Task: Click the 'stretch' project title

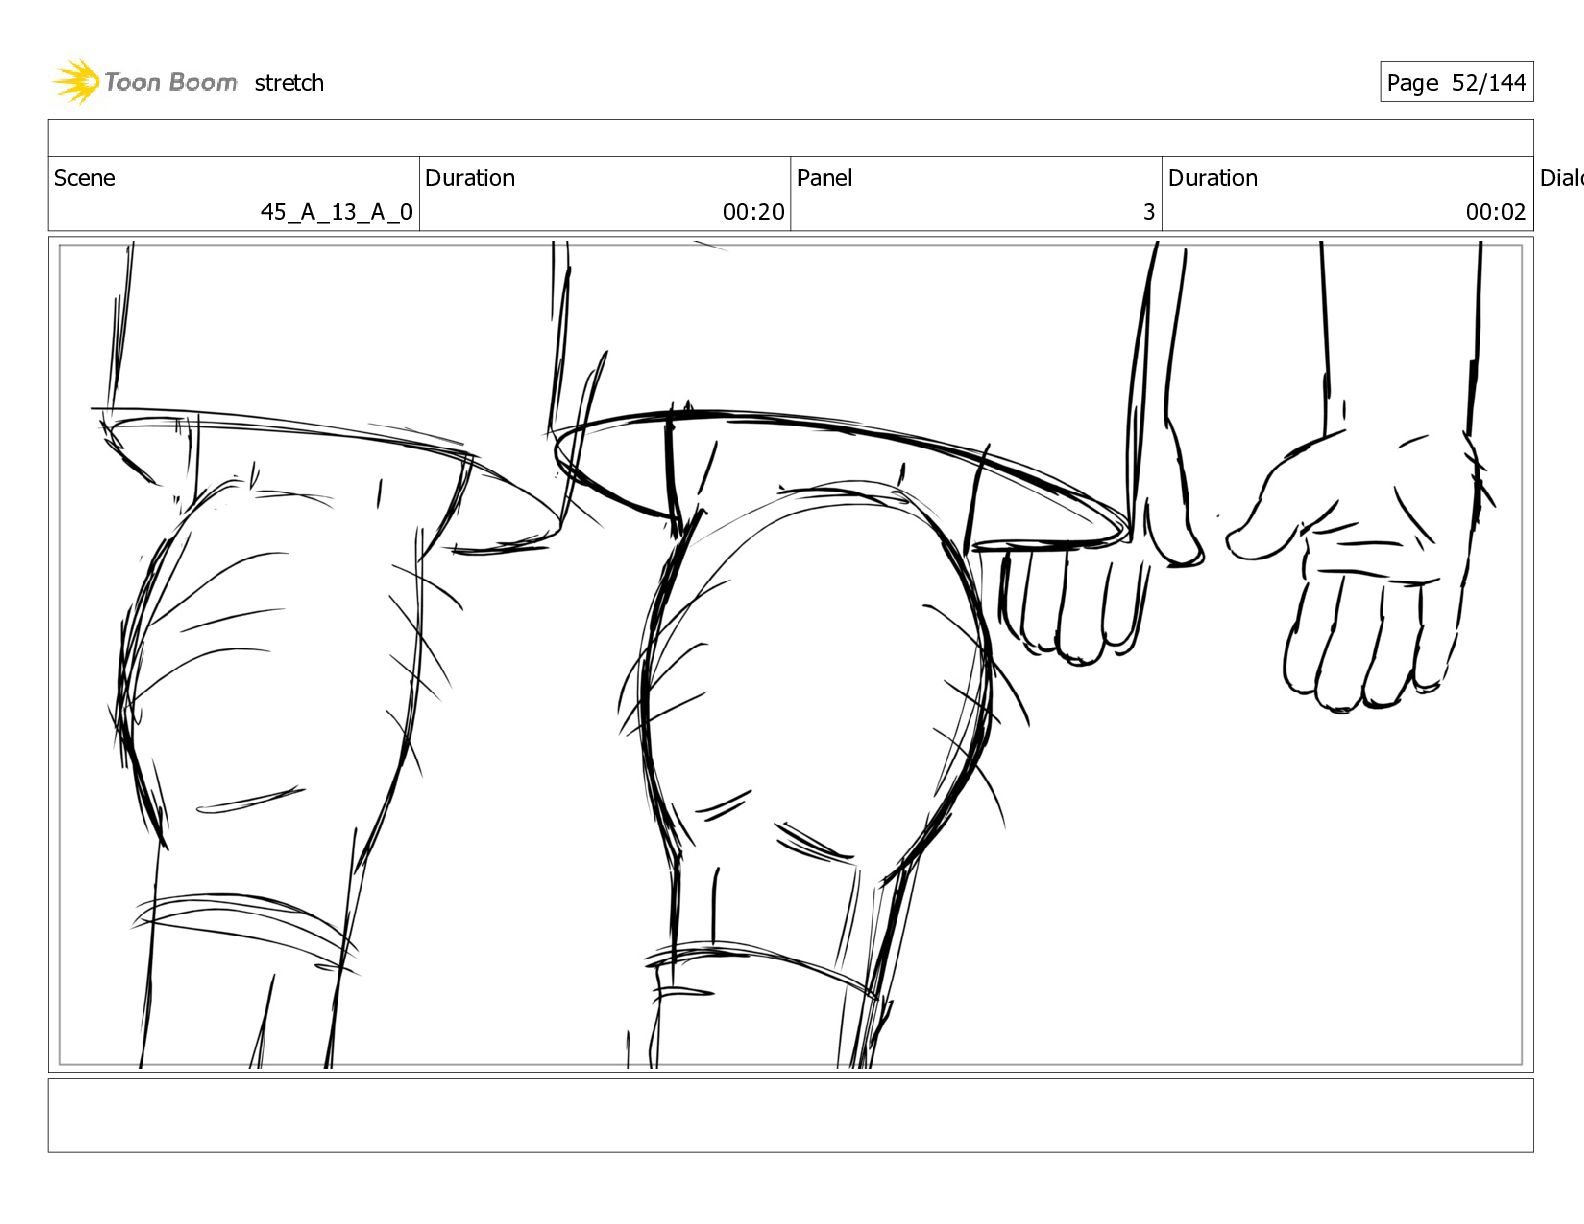Action: [x=289, y=83]
